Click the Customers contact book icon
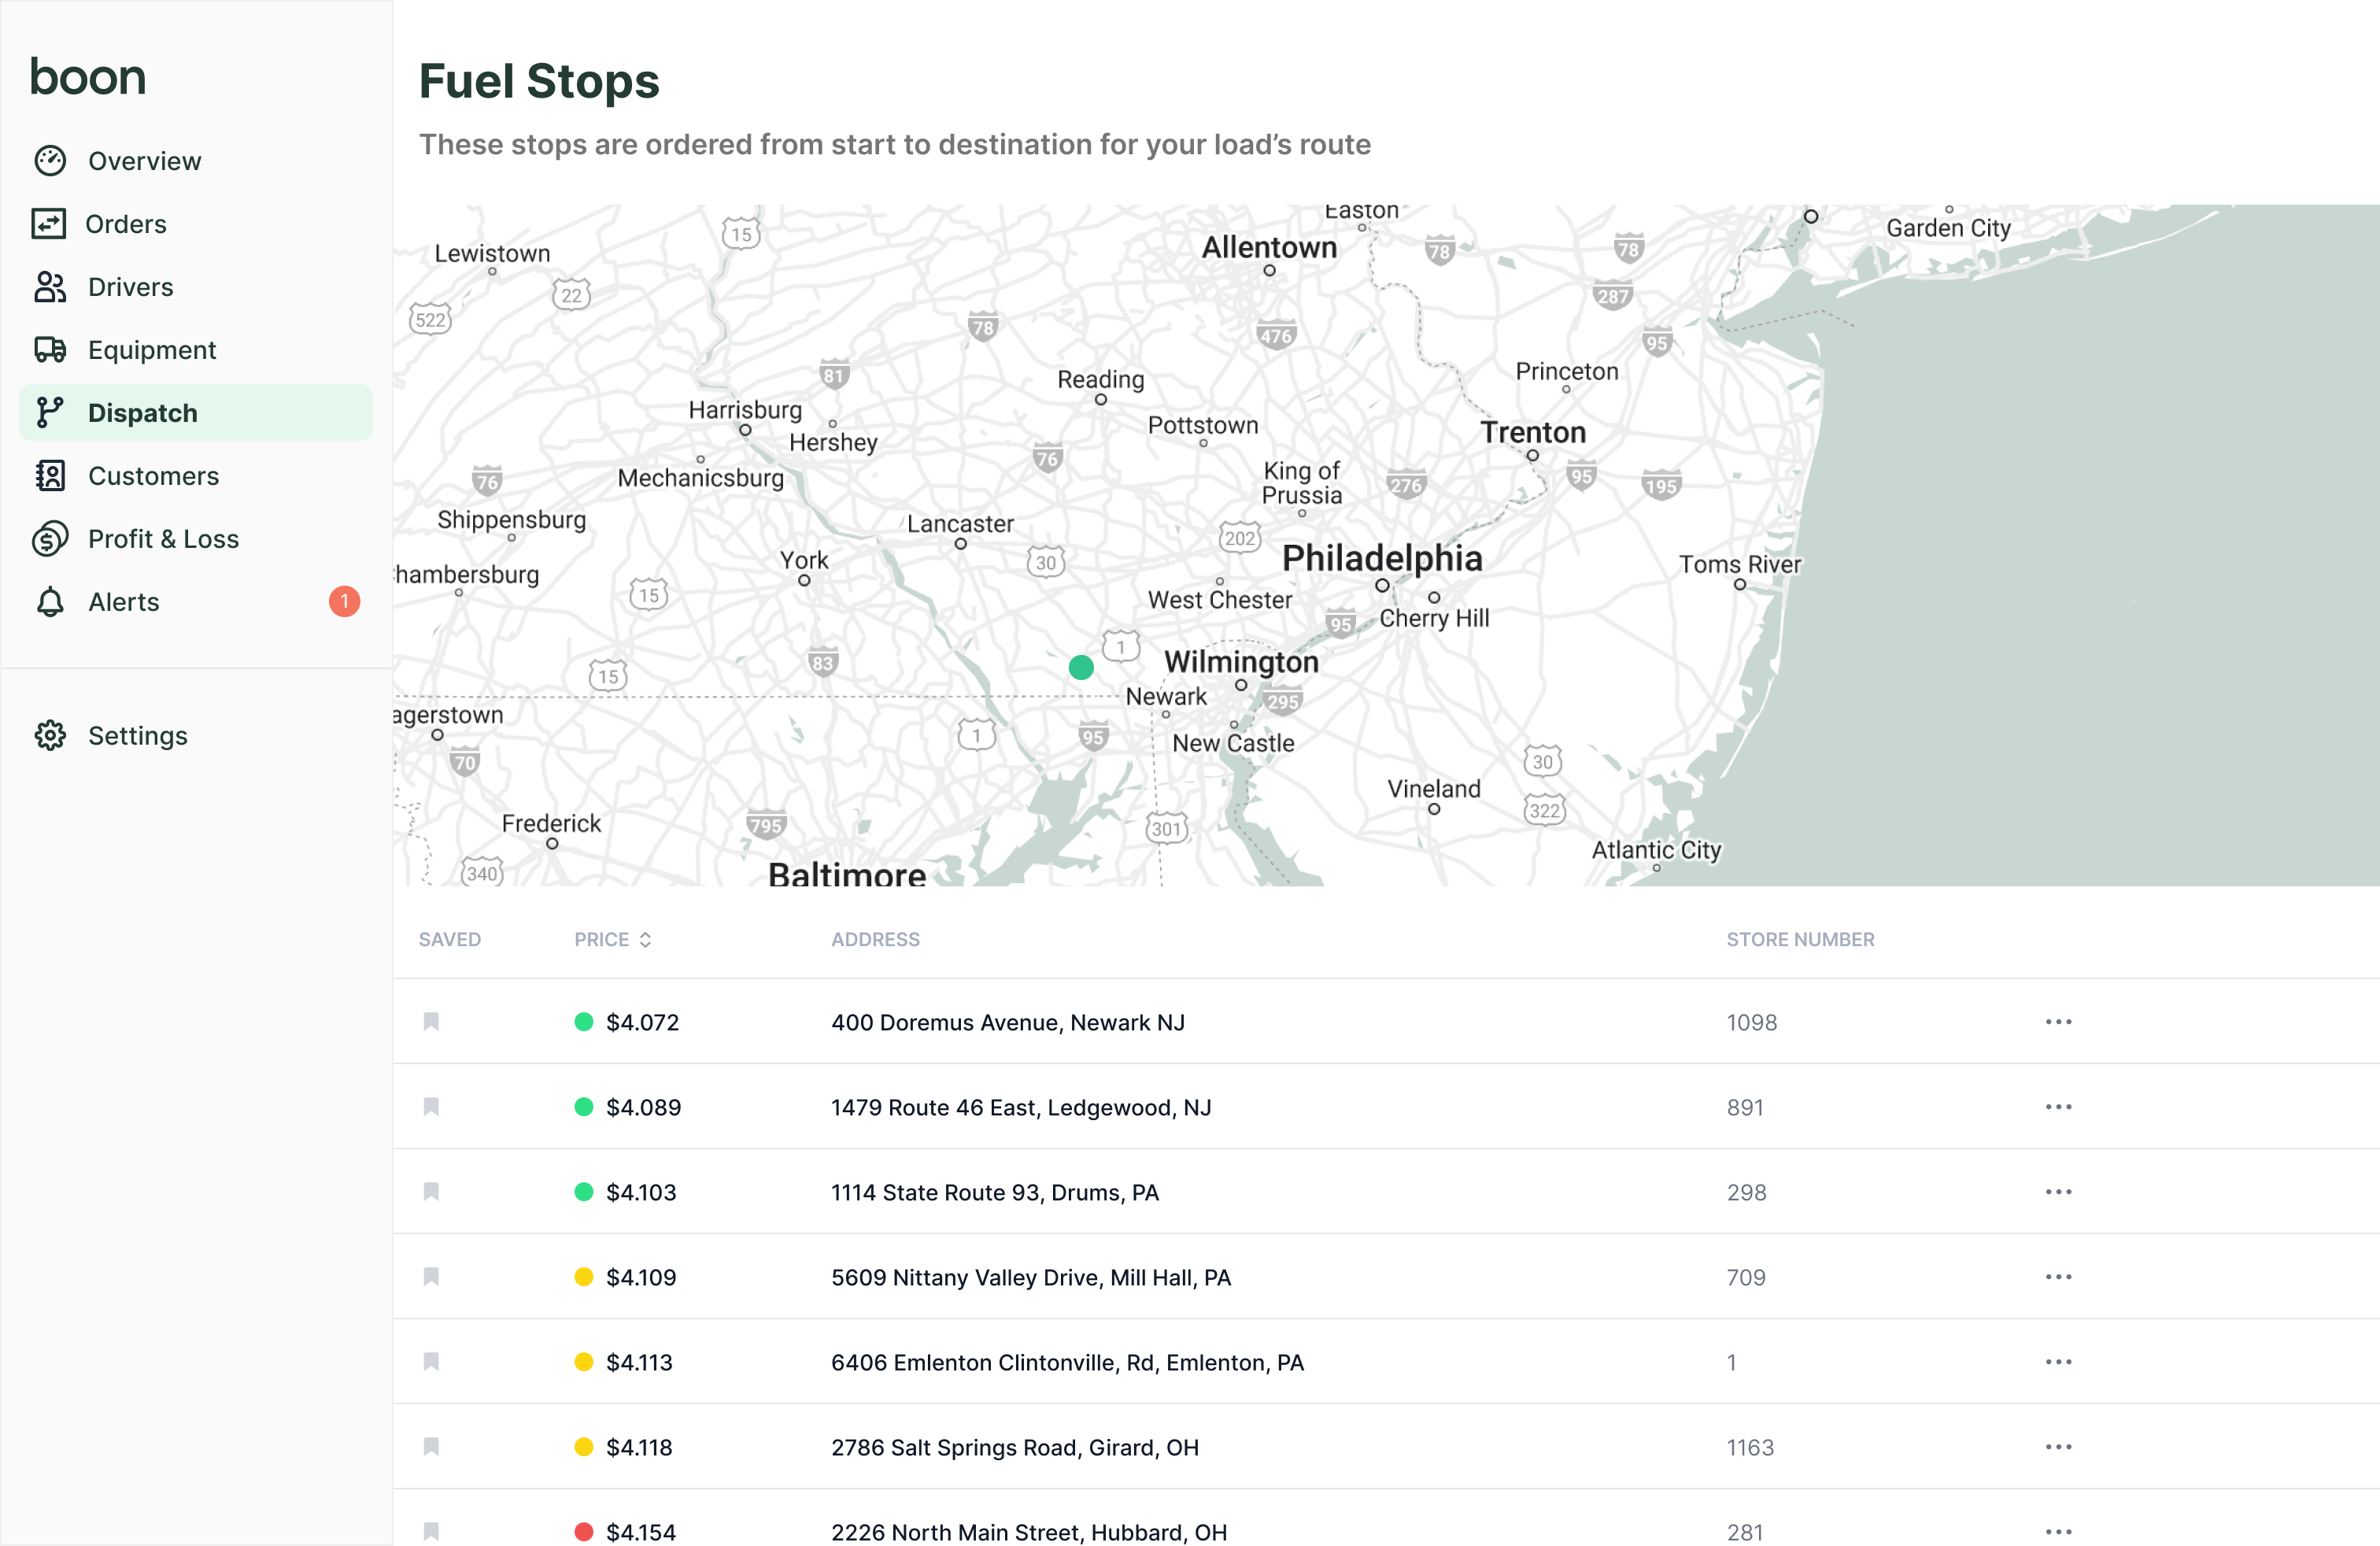 point(50,476)
